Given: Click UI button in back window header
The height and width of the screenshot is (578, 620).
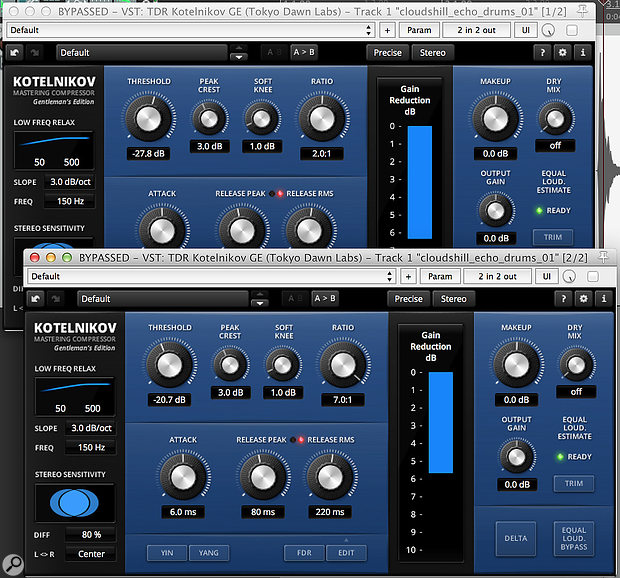Looking at the screenshot, I should [525, 30].
